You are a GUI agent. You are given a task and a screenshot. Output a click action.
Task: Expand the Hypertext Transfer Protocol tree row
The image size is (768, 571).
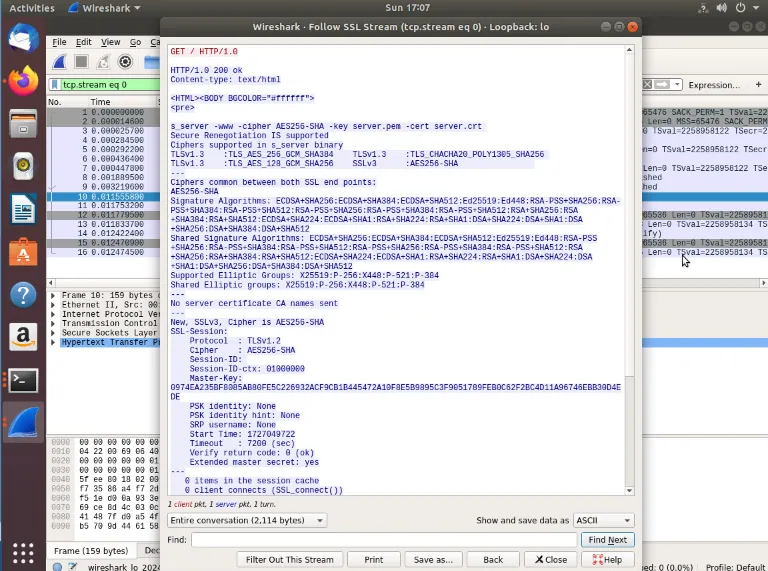pos(53,342)
